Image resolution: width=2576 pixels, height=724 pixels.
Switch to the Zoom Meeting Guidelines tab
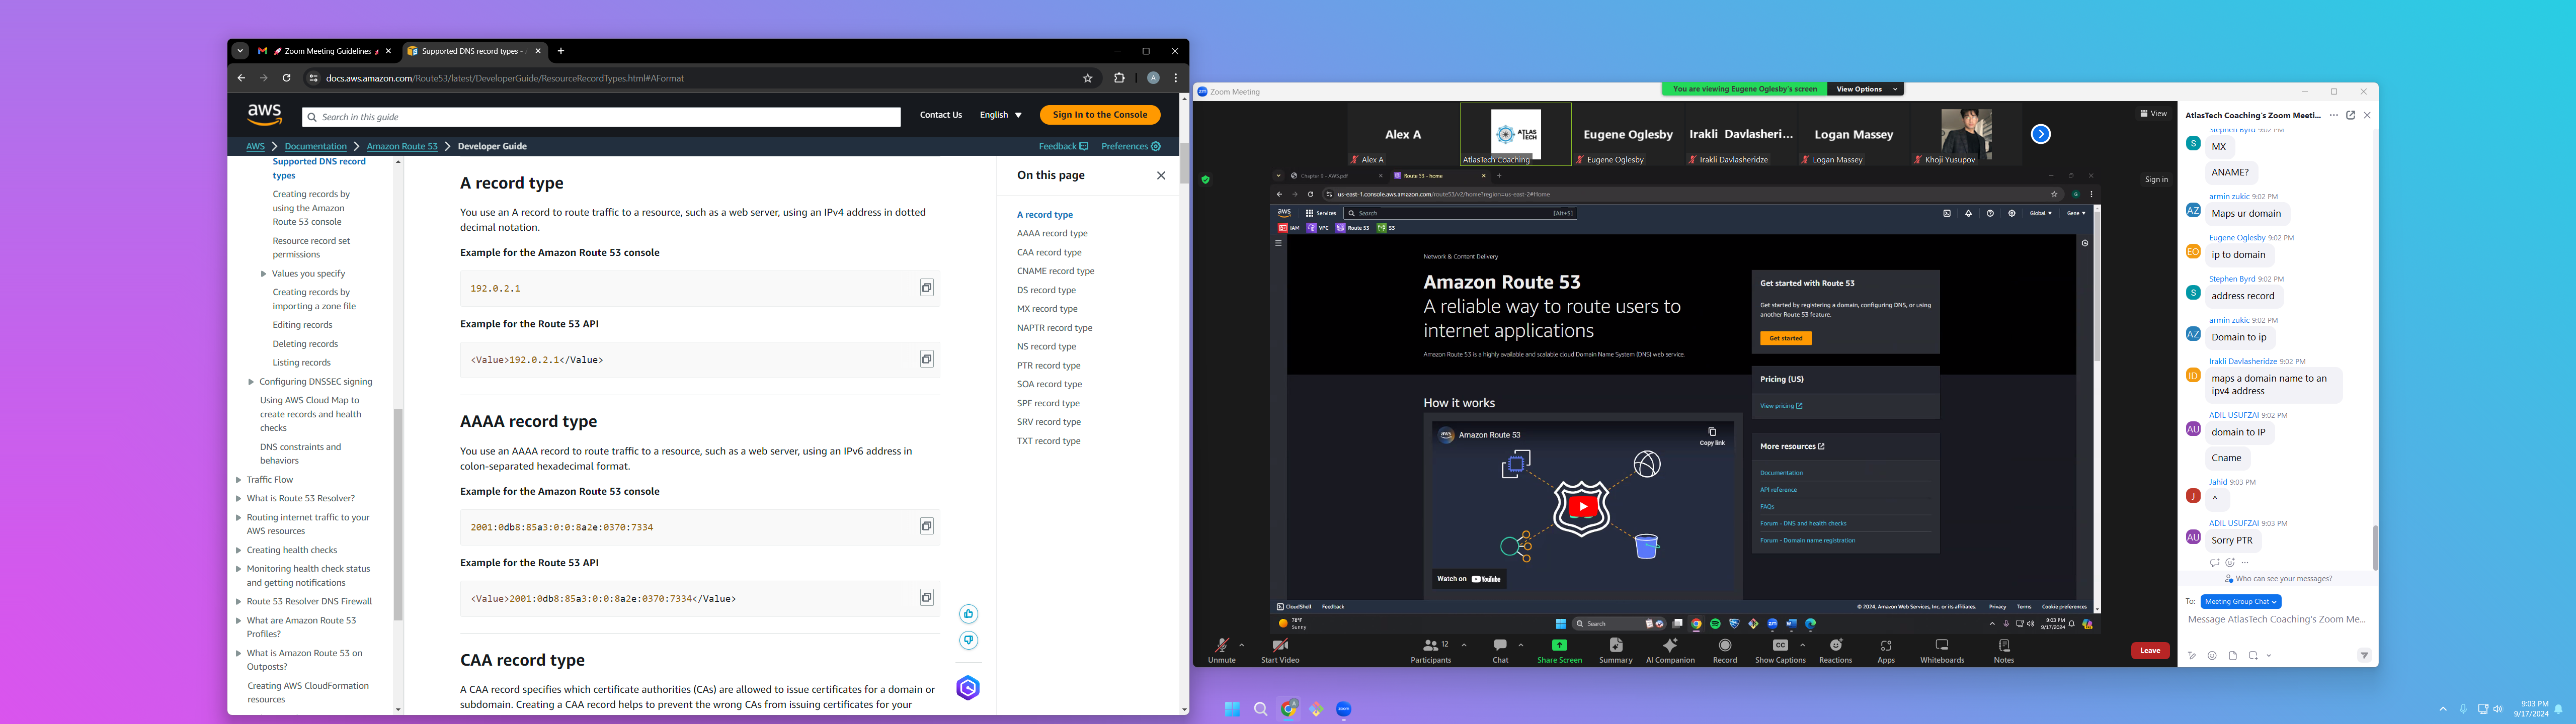324,51
